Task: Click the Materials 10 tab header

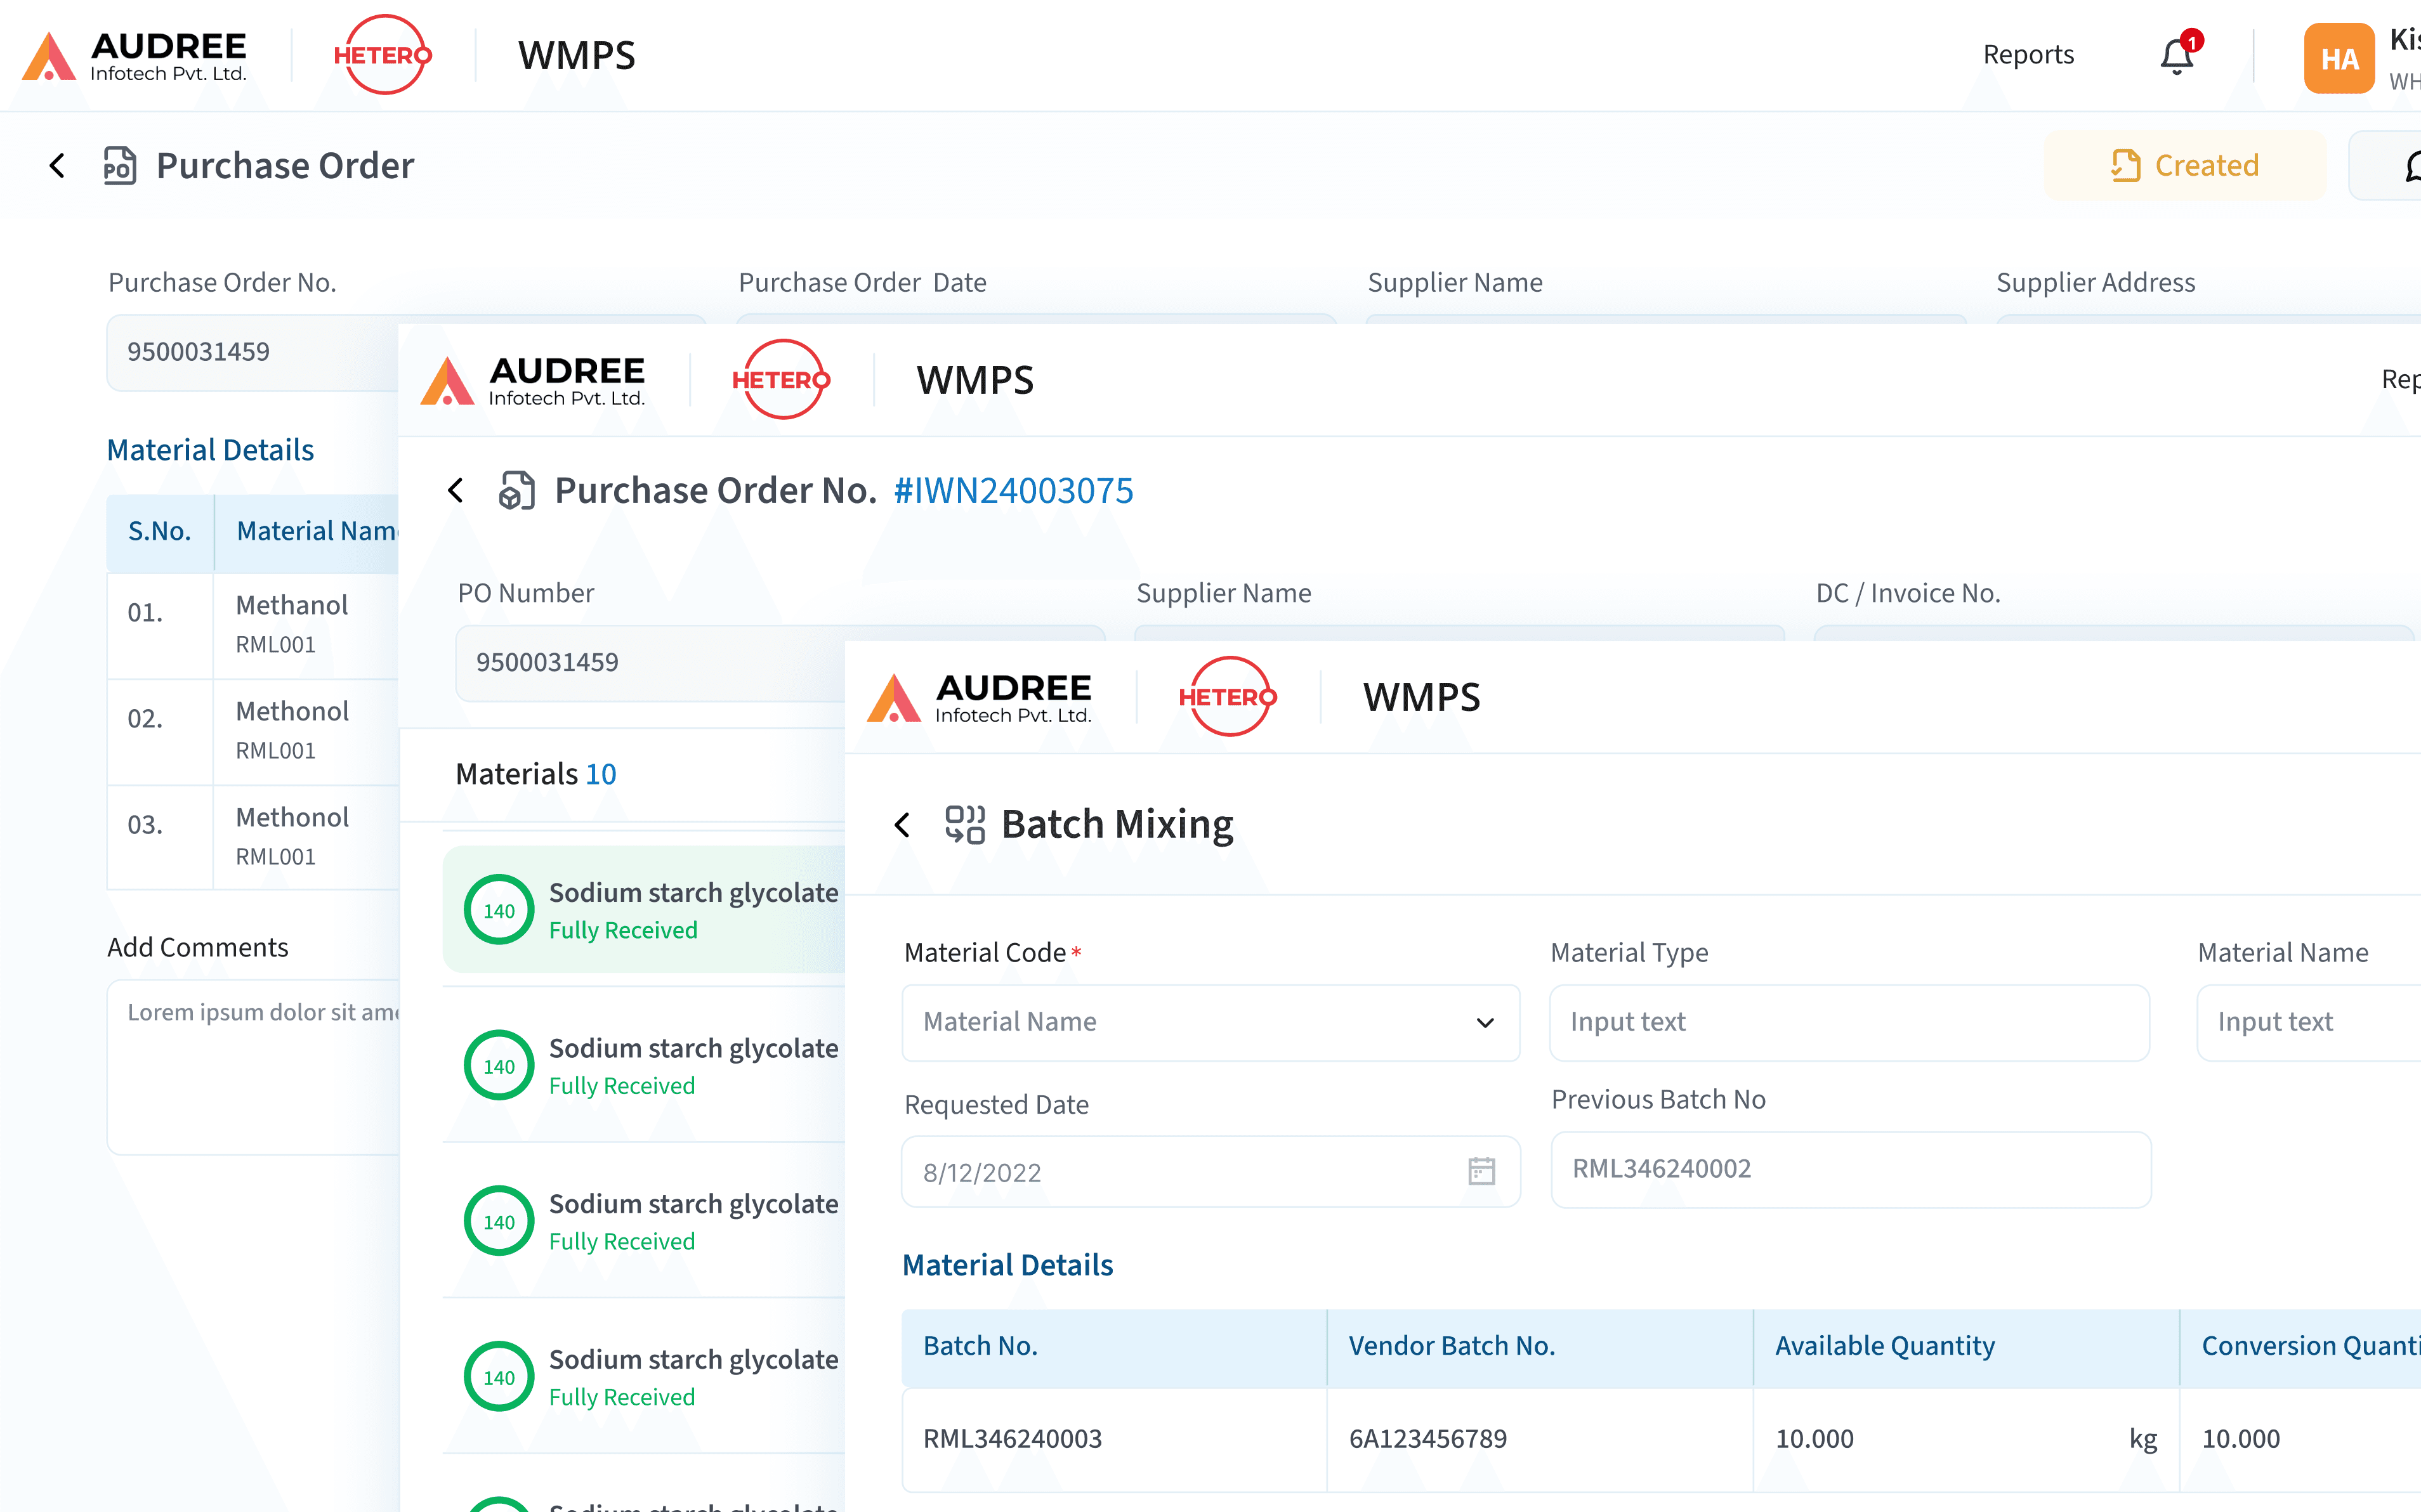Action: [536, 774]
